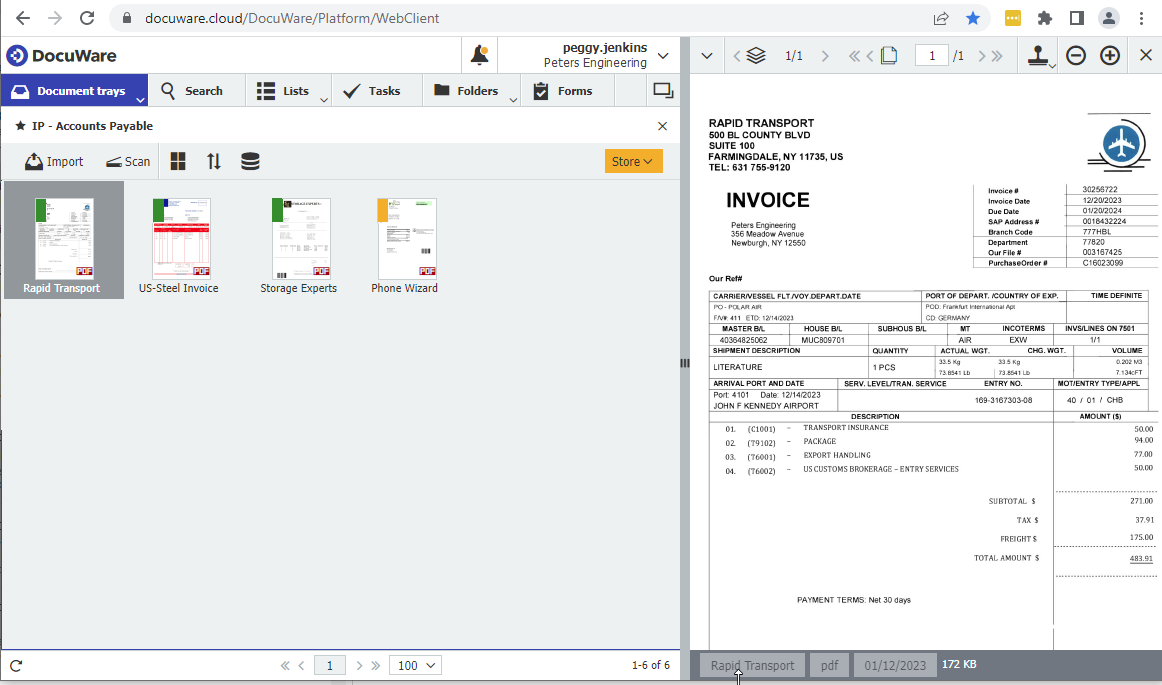
Task: Click the window layout icon beside Forms
Action: [x=663, y=90]
